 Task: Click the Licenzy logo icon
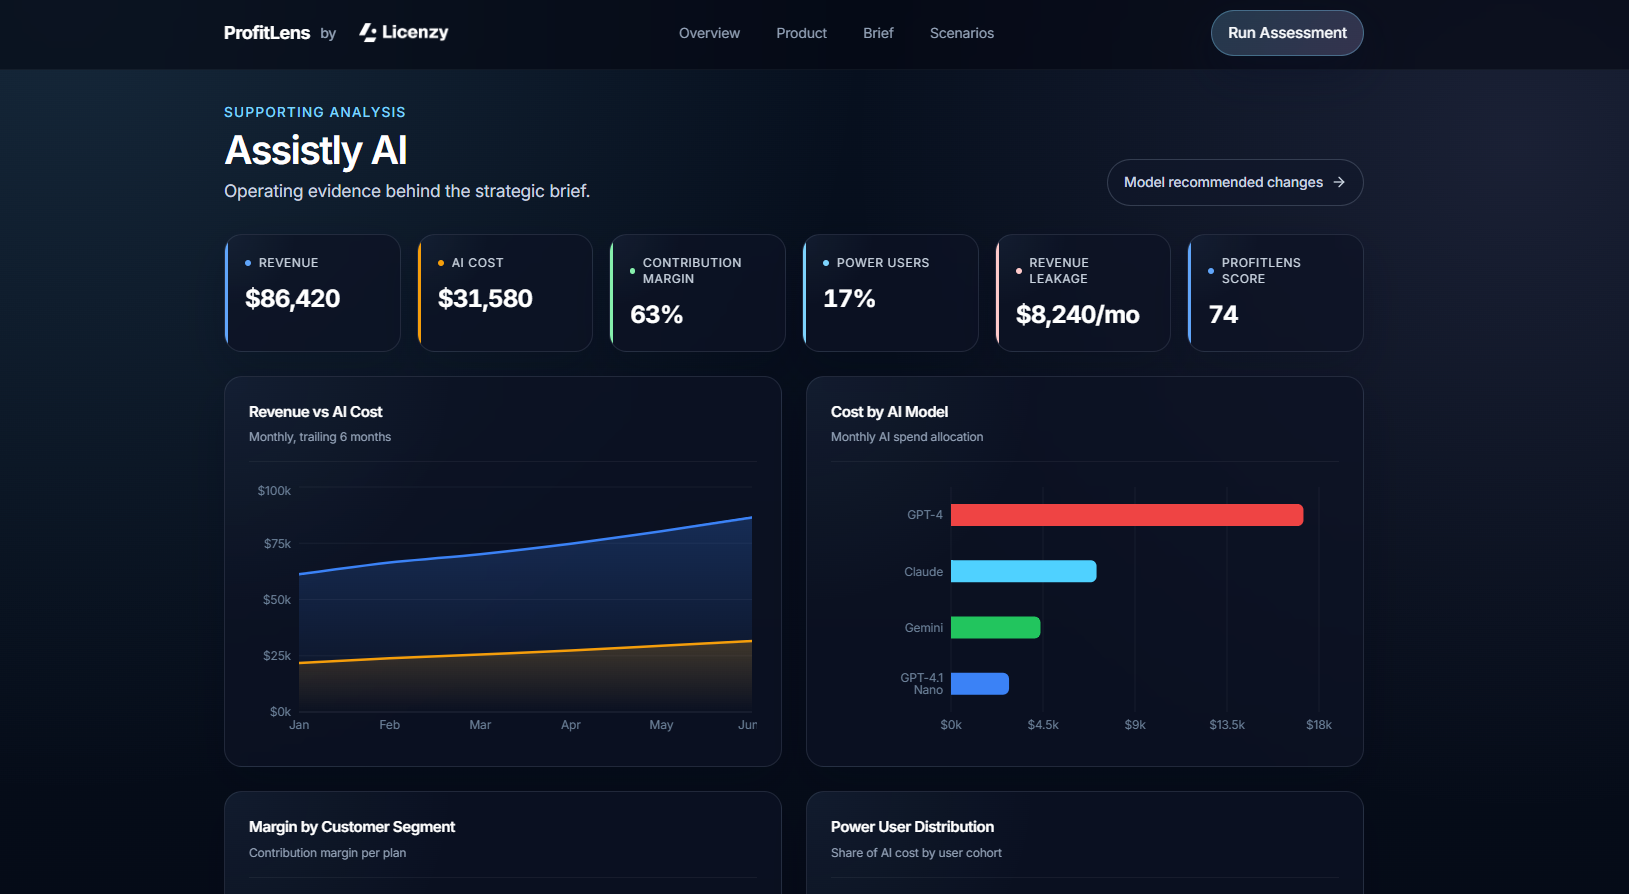[x=368, y=33]
